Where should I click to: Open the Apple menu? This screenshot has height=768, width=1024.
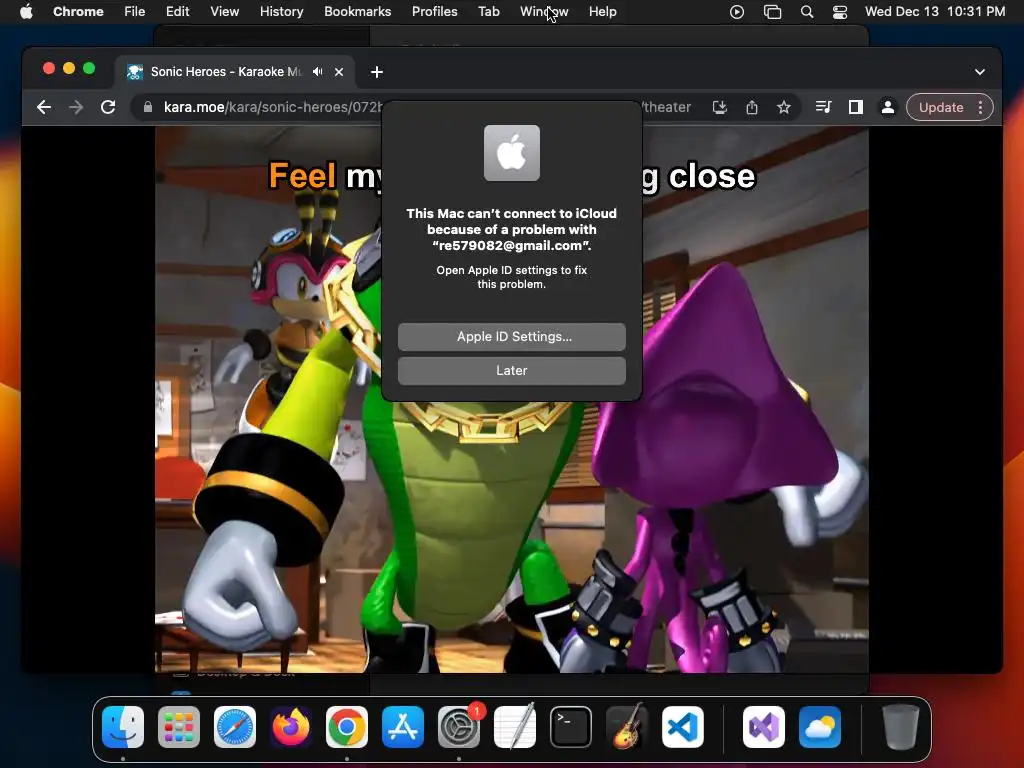(26, 12)
